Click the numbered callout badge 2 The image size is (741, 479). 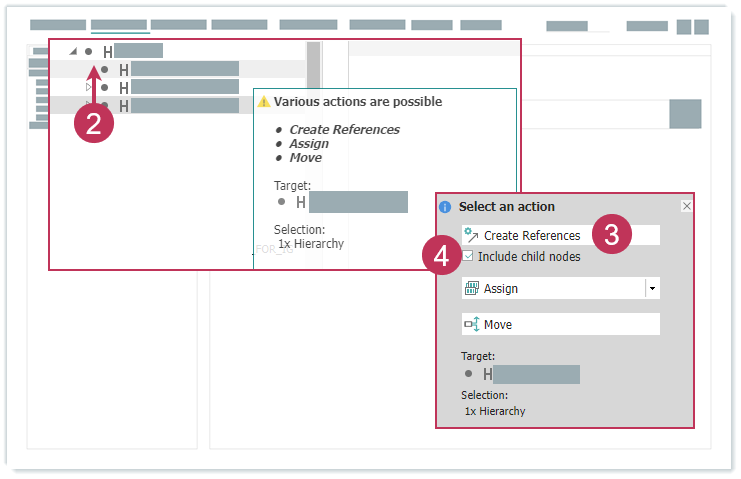94,122
